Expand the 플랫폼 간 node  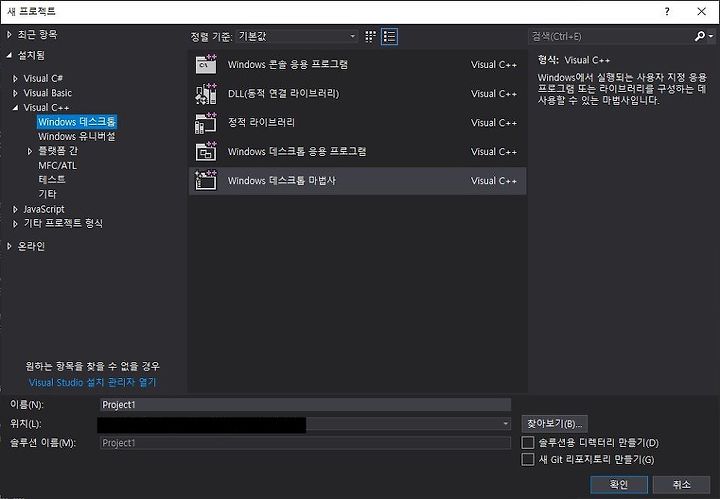coord(30,151)
